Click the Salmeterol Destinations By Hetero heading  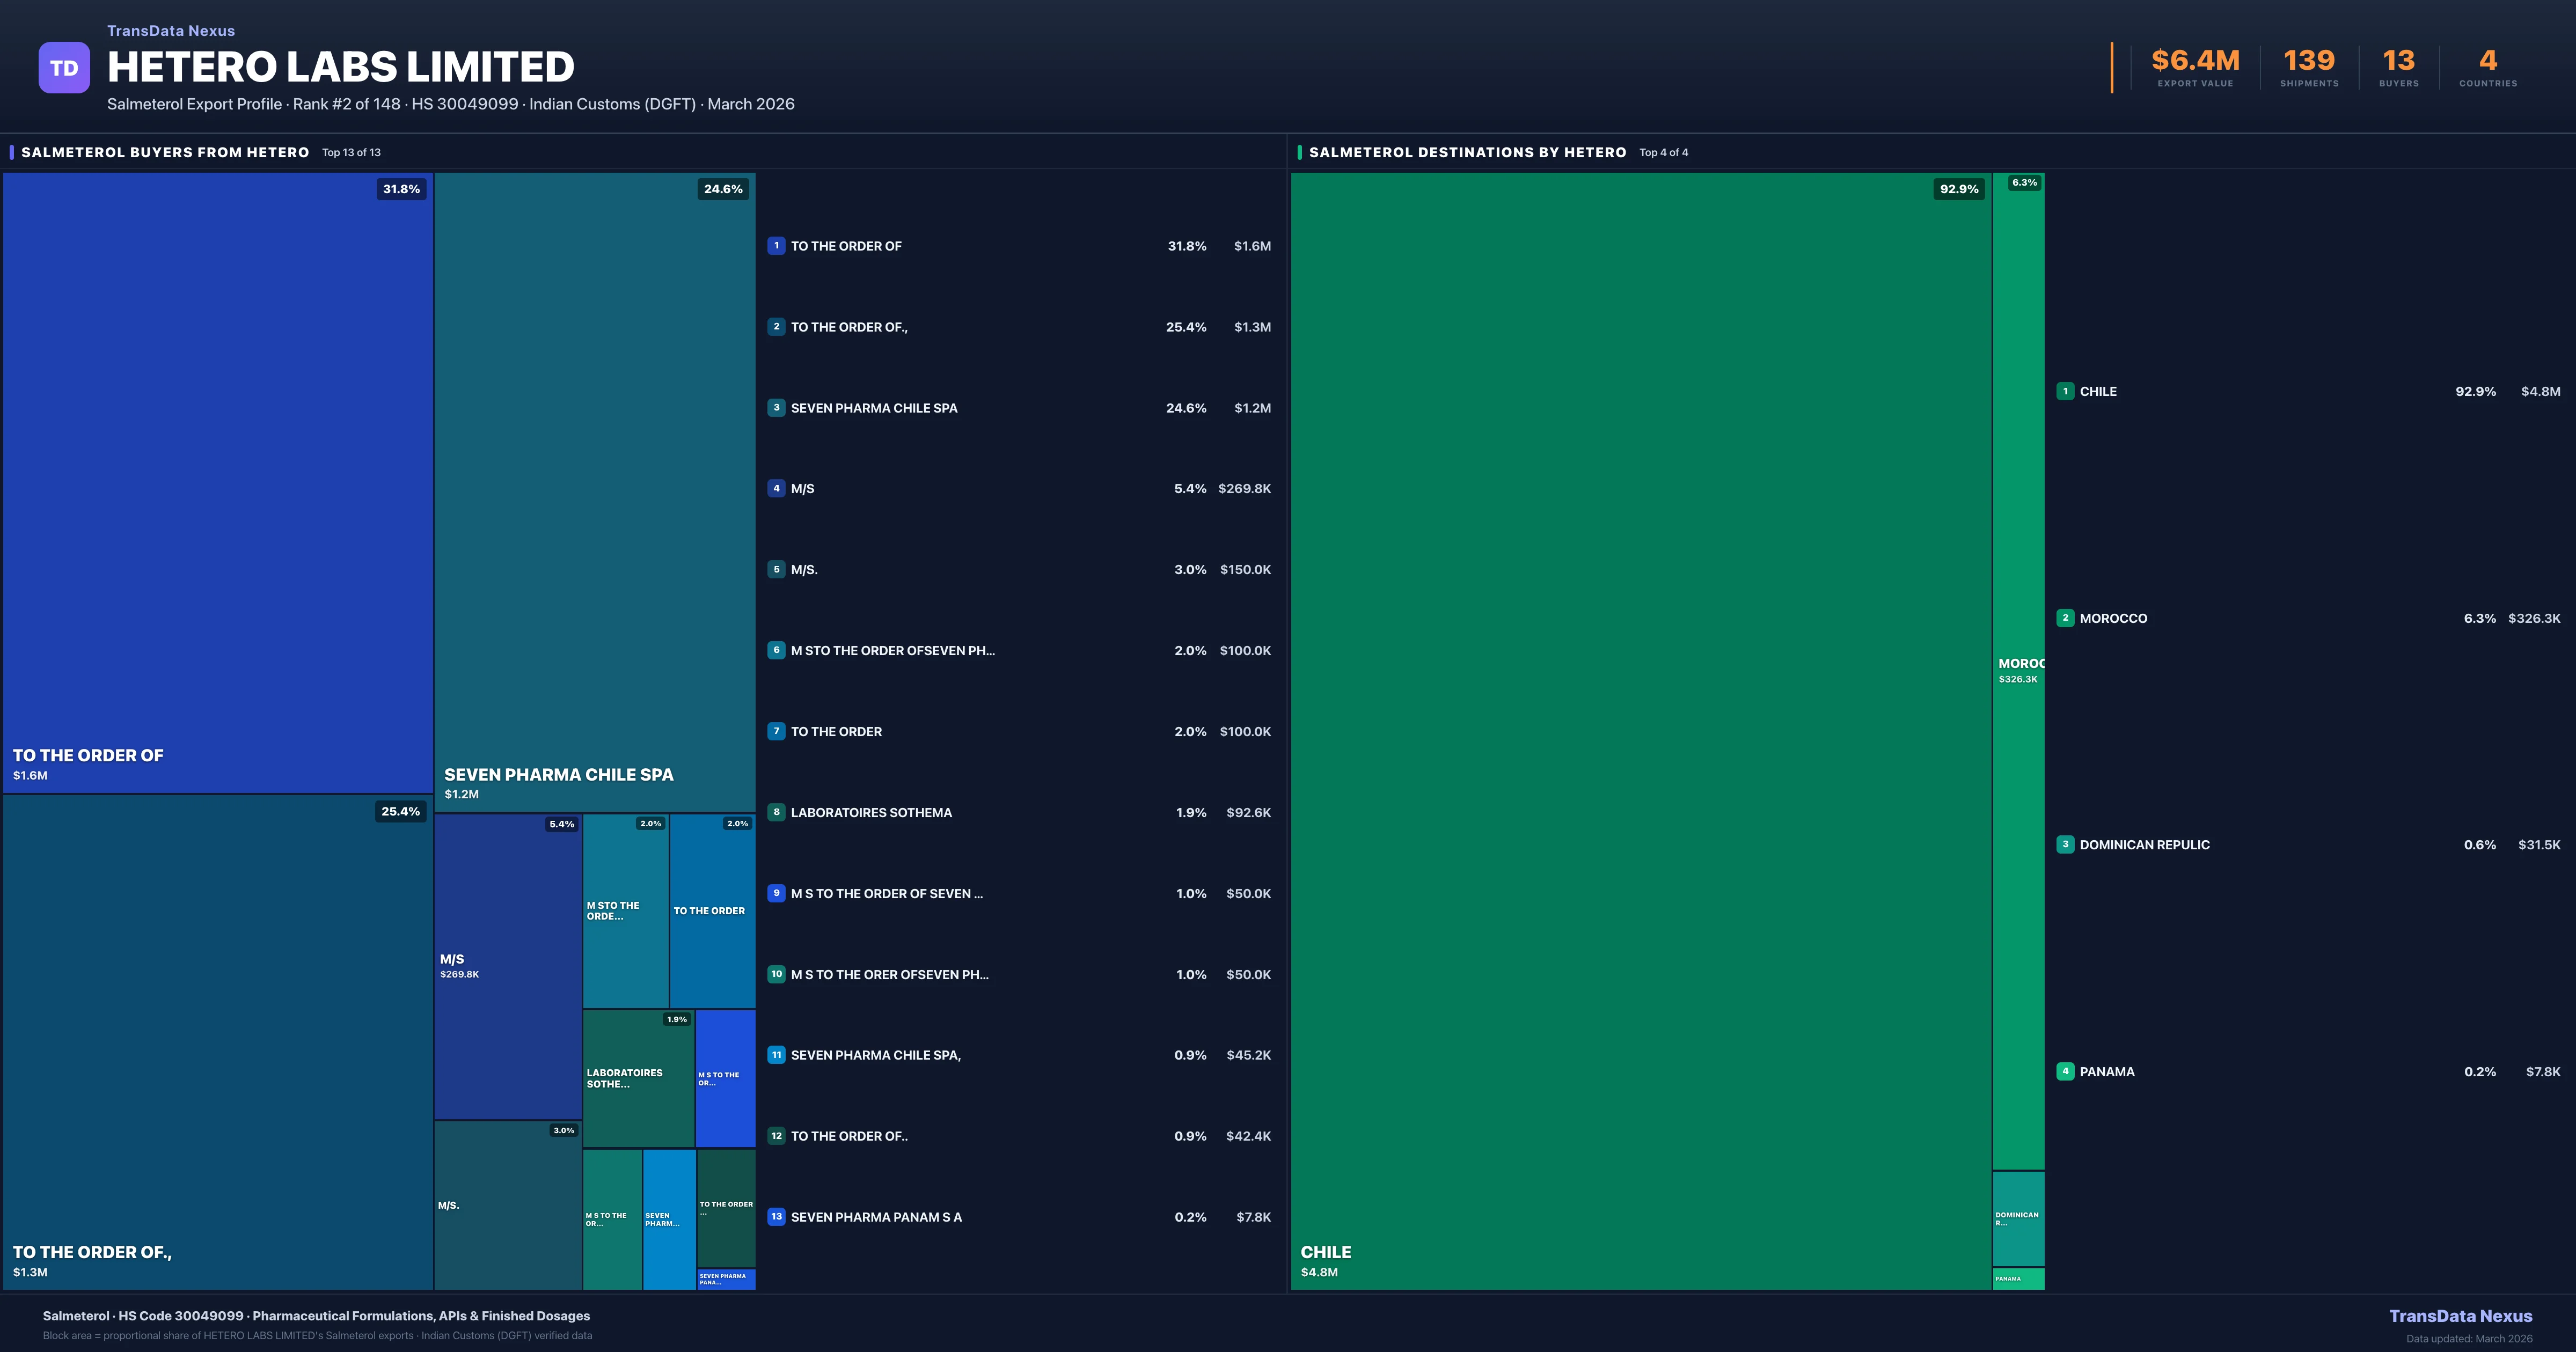[1467, 152]
